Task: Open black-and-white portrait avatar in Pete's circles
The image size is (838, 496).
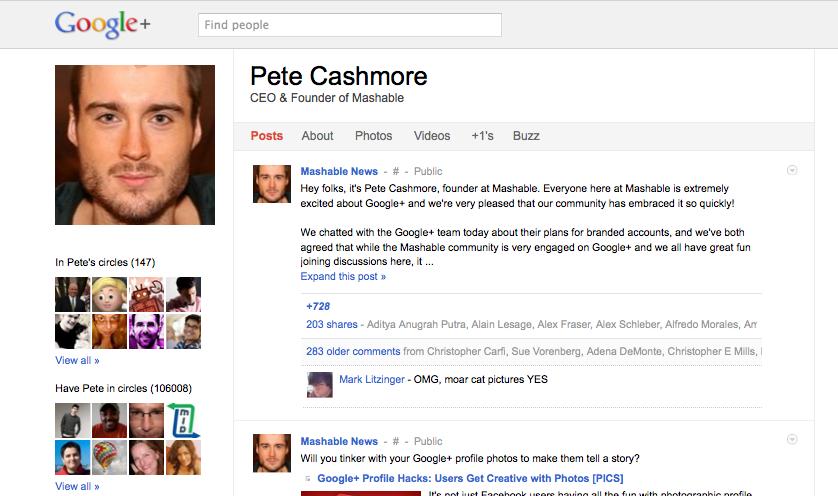Action: (73, 331)
